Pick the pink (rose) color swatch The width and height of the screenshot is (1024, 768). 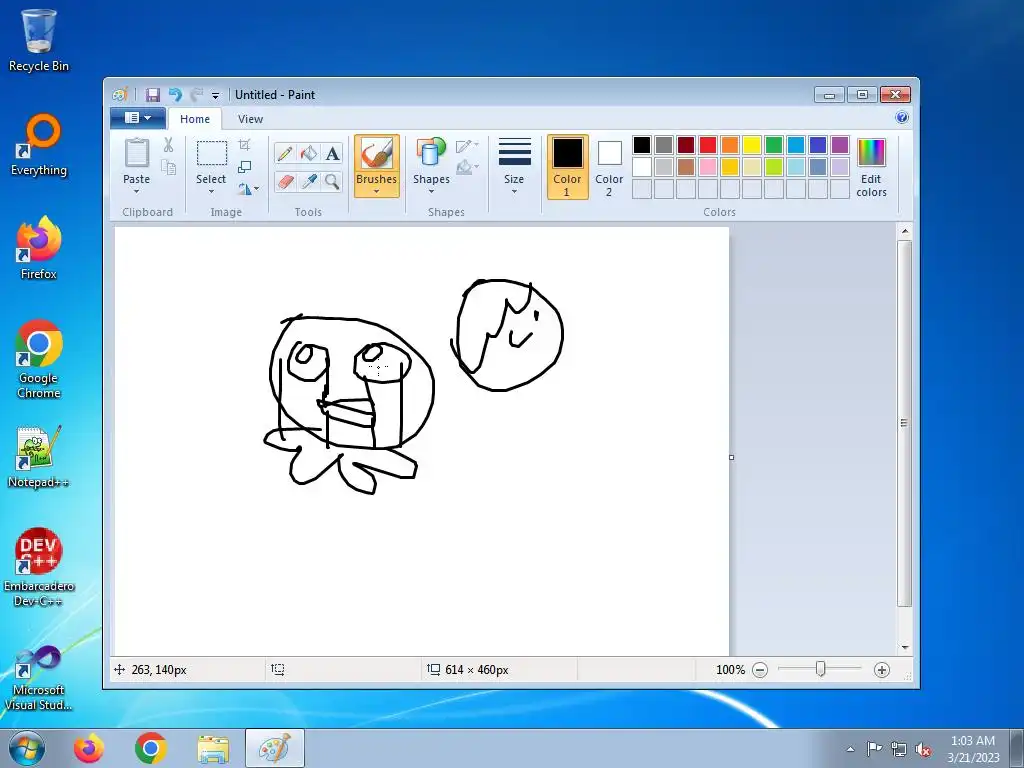click(x=708, y=167)
